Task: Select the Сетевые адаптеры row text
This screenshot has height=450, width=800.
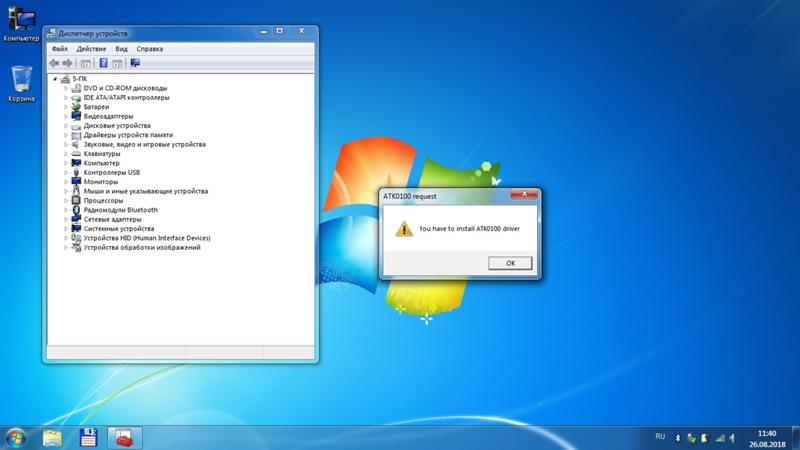Action: point(112,219)
